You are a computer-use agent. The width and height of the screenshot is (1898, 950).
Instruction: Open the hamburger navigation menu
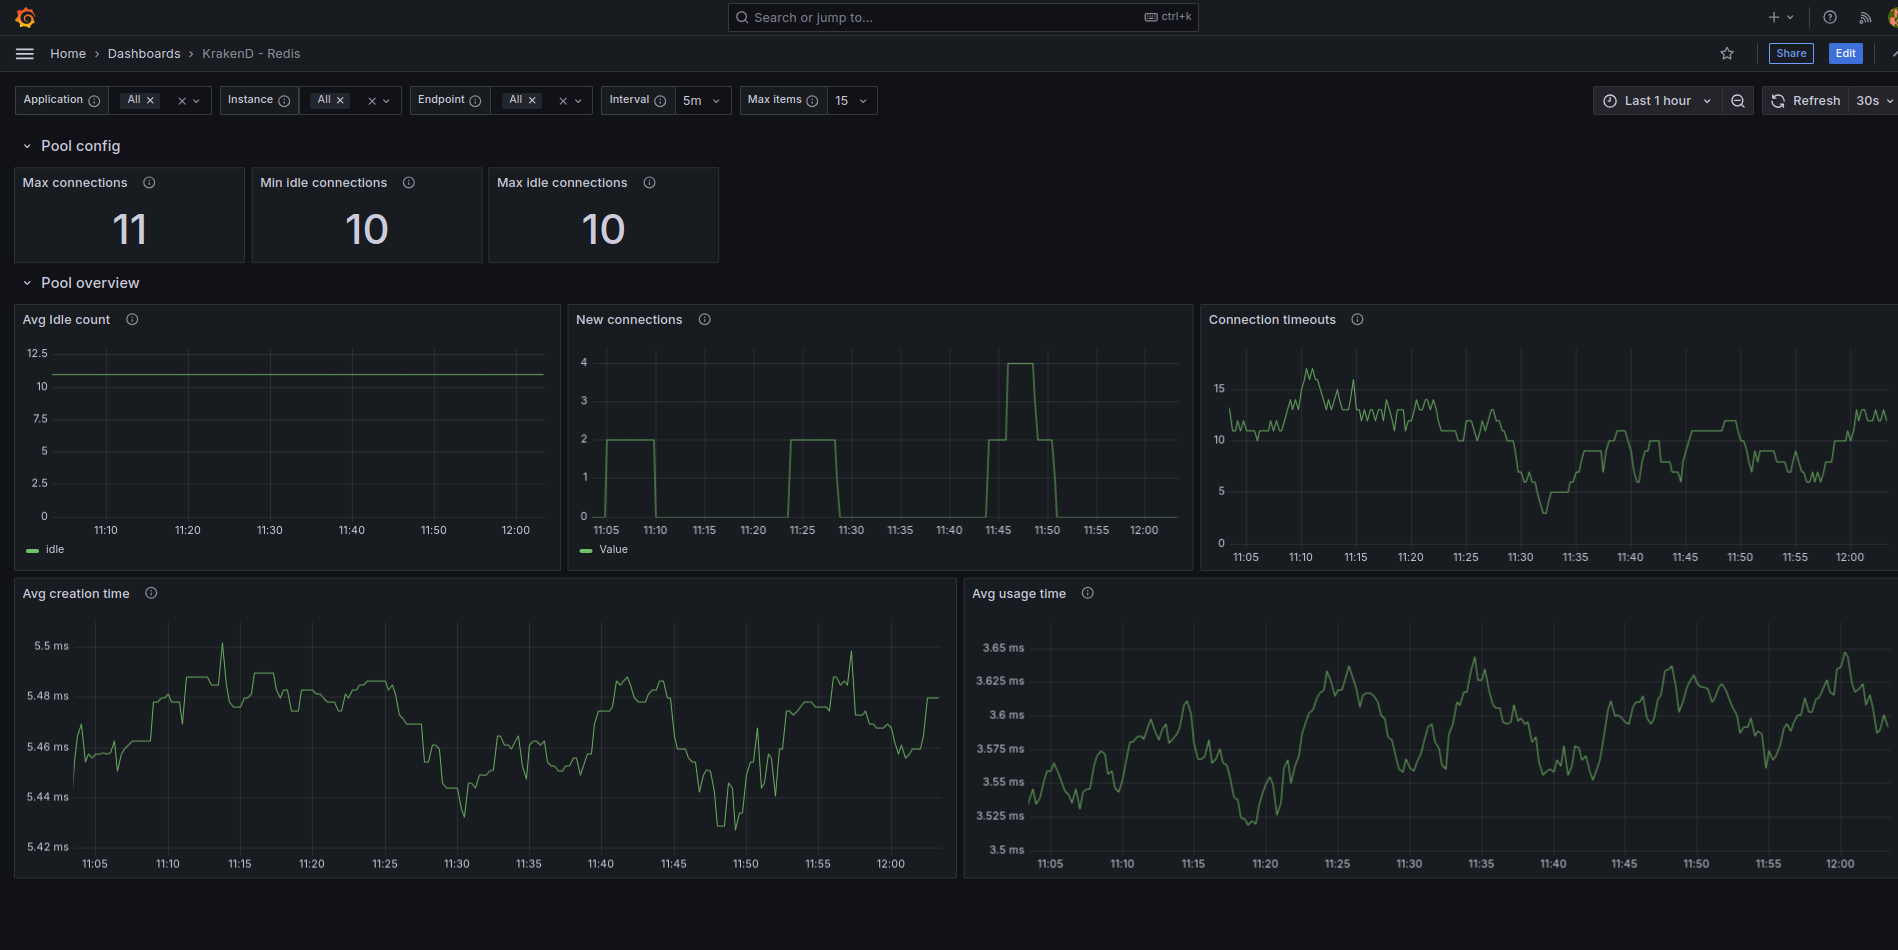pyautogui.click(x=25, y=54)
